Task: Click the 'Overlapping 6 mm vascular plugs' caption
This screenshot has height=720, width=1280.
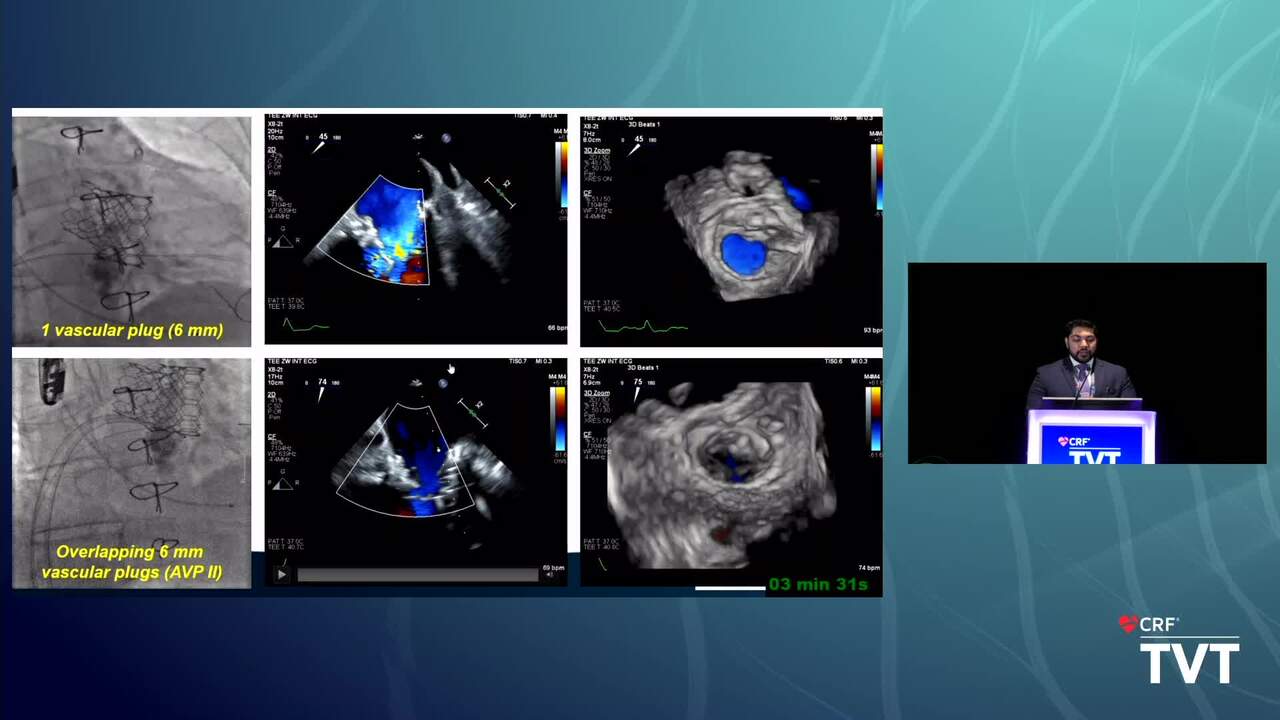Action: (x=132, y=562)
